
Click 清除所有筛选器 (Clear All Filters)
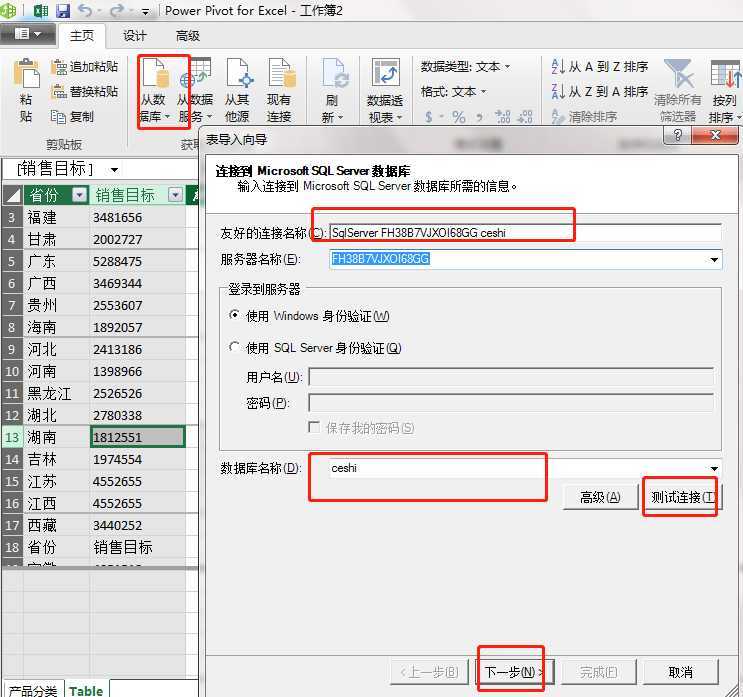point(678,90)
